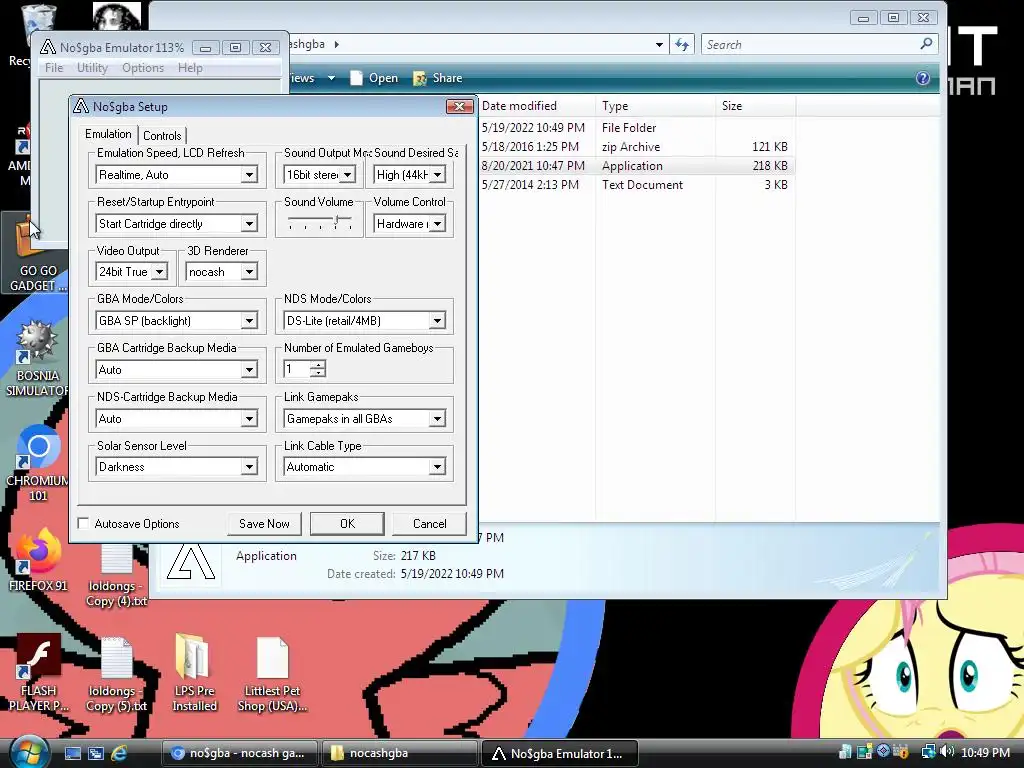Open the Emulation Speed, LCD Refresh dropdown

(x=249, y=174)
